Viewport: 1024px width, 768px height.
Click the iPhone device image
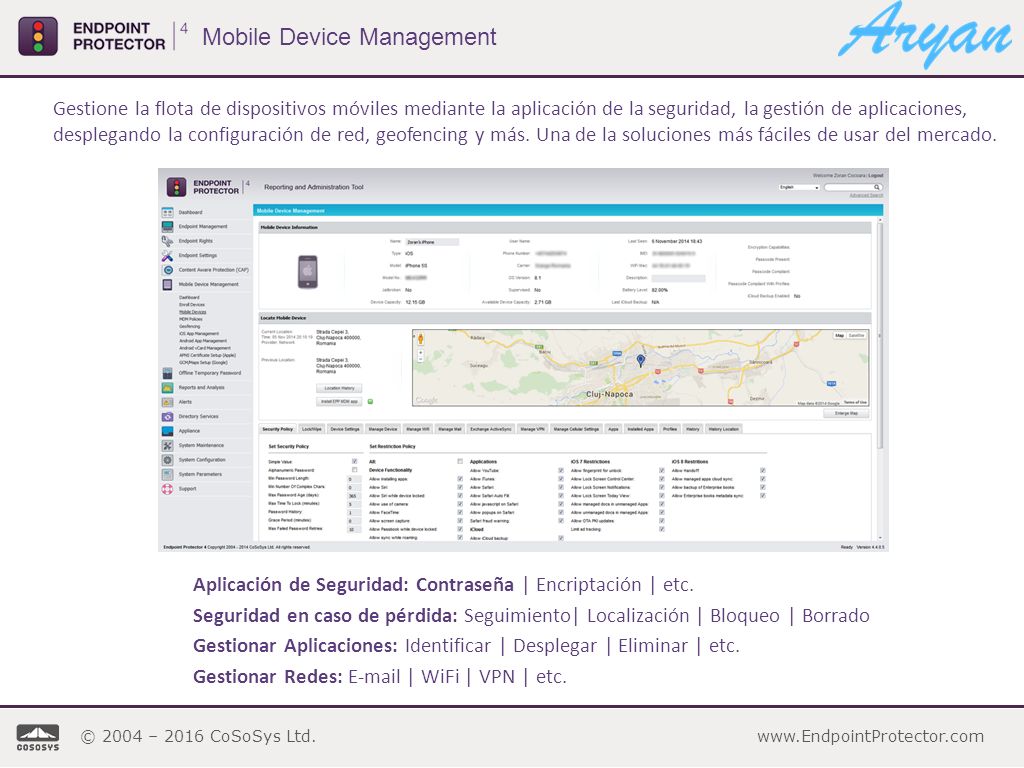click(308, 272)
